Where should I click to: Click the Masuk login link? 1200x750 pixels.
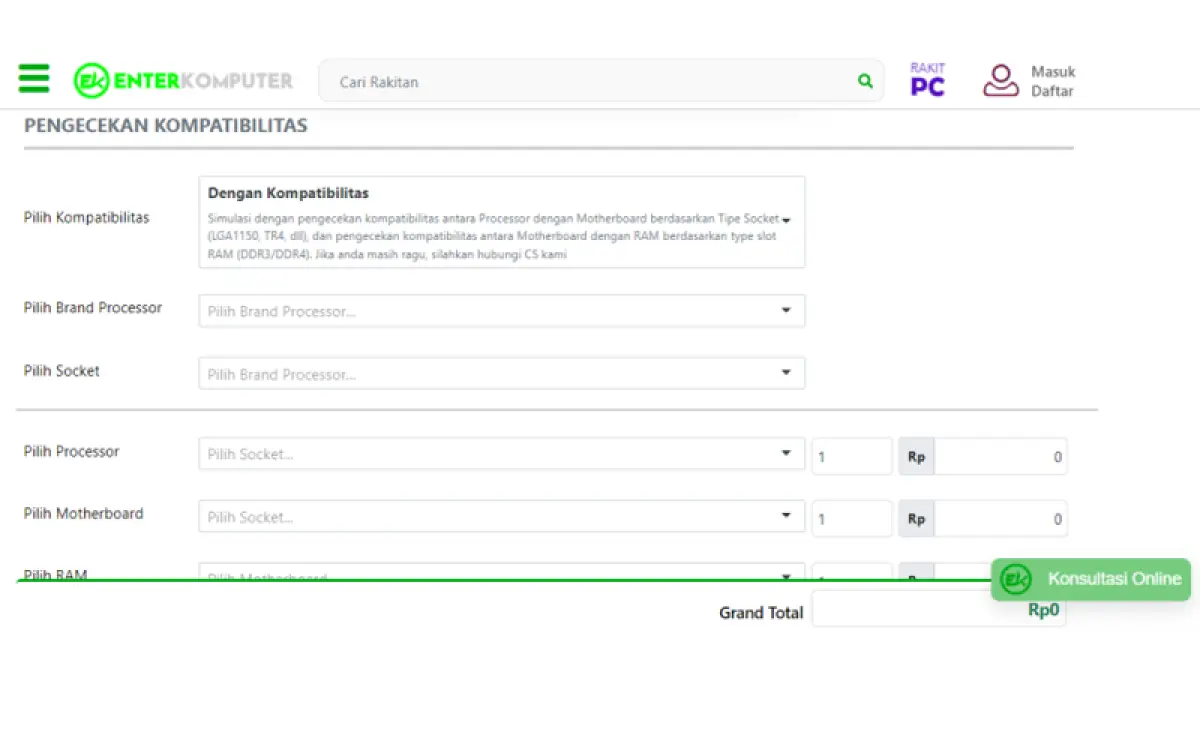pyautogui.click(x=1053, y=71)
